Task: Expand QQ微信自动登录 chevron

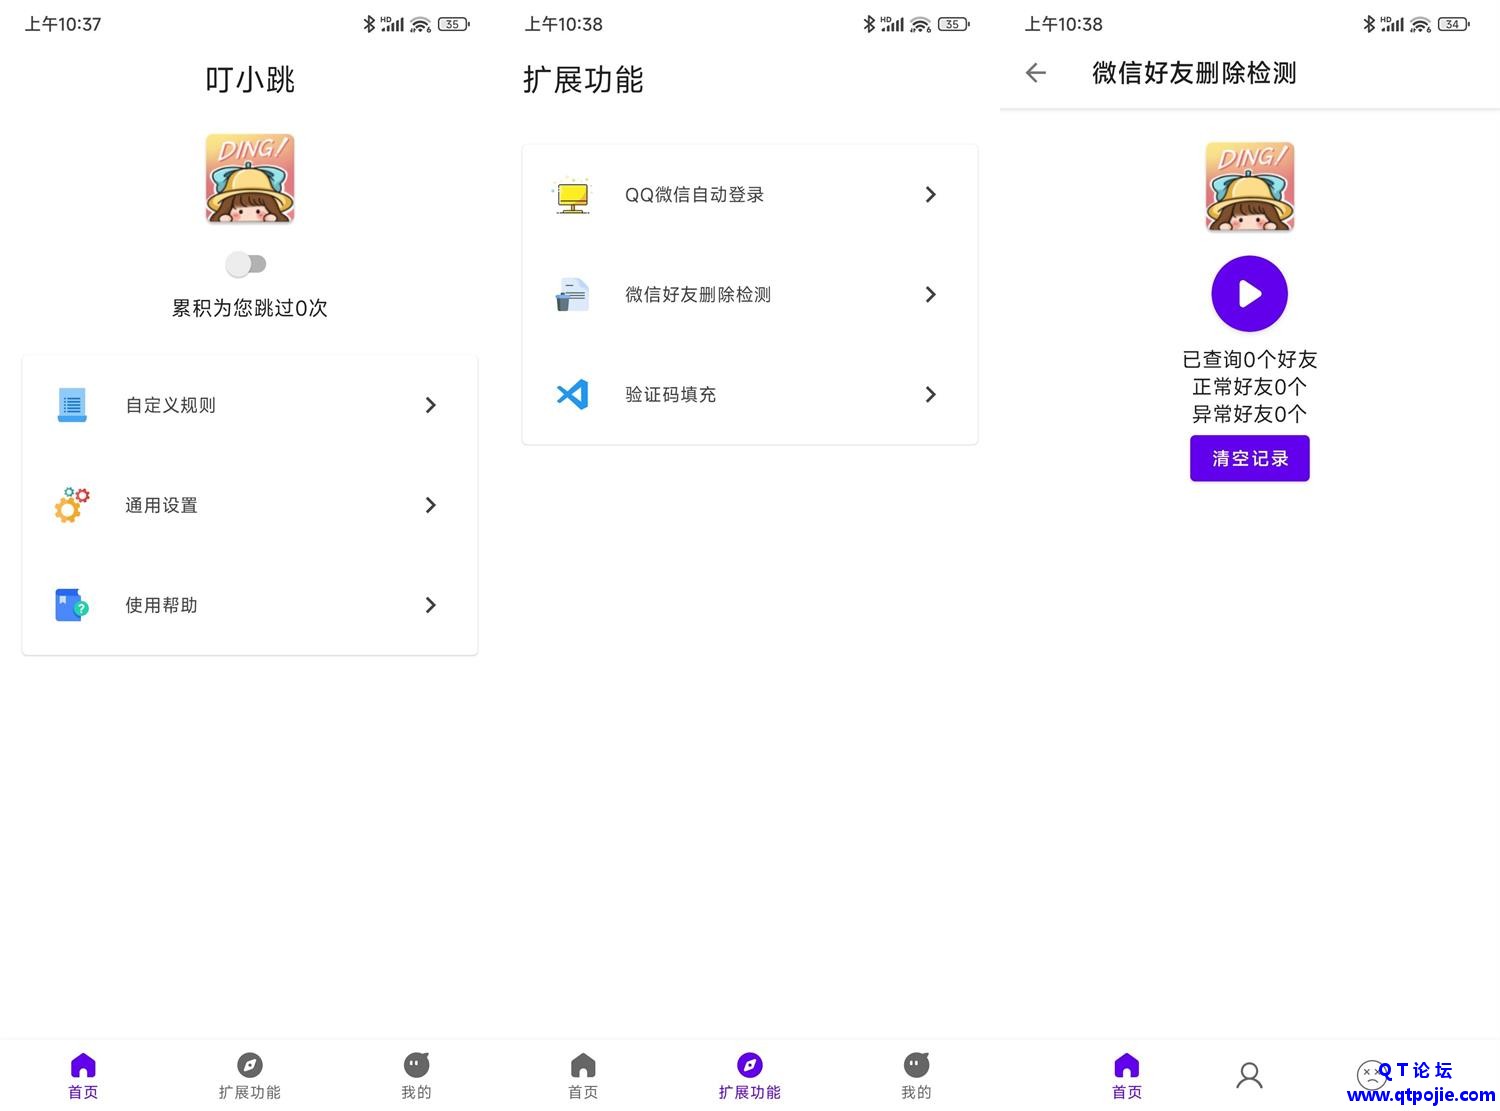Action: [931, 194]
